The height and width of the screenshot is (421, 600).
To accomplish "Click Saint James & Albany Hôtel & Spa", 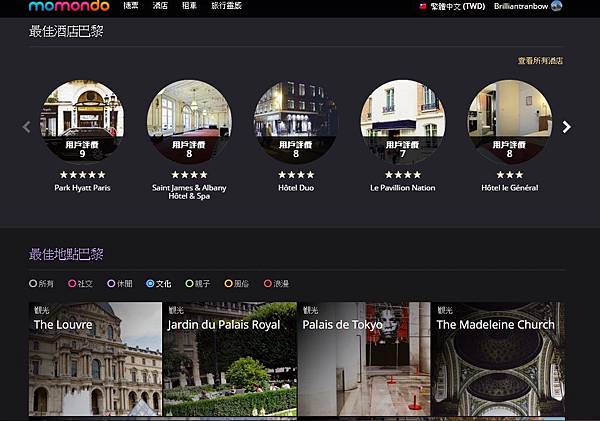I will click(189, 192).
